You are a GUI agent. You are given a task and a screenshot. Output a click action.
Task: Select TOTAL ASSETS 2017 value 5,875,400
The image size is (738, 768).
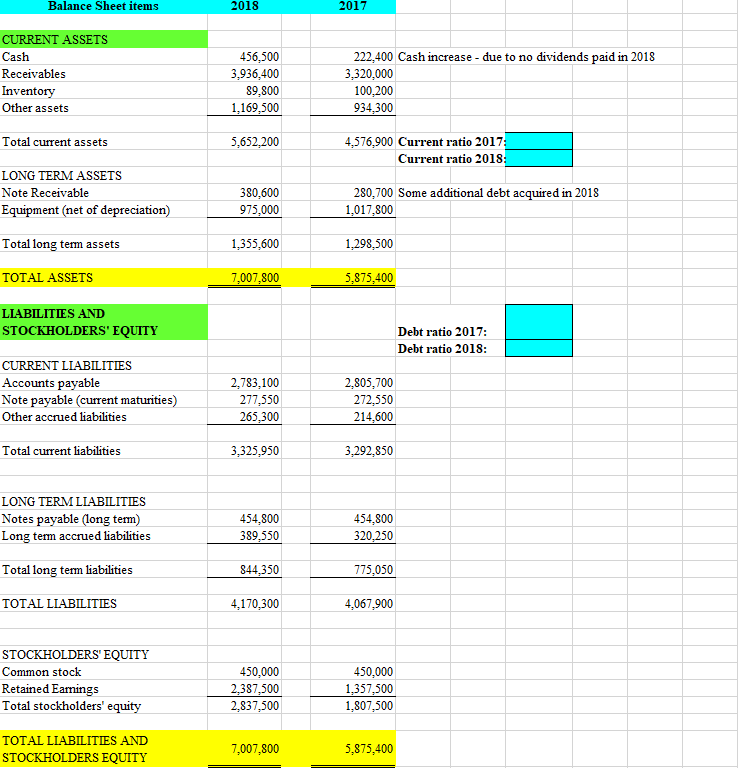369,278
